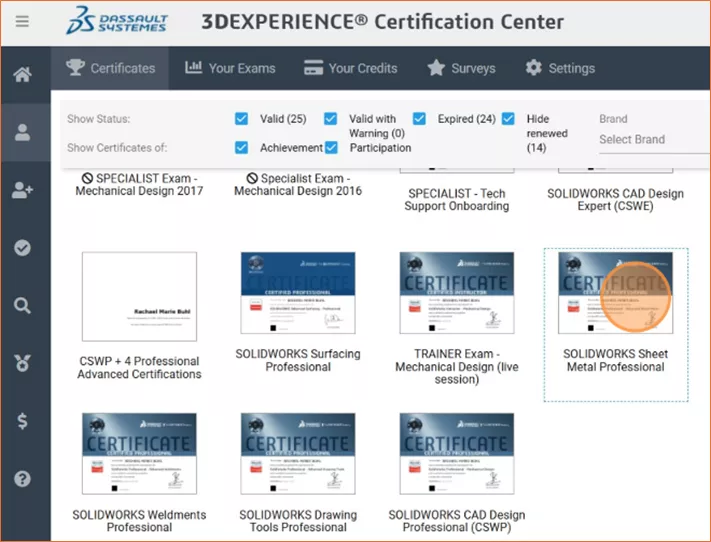Click the gear icon by Settings

[534, 68]
